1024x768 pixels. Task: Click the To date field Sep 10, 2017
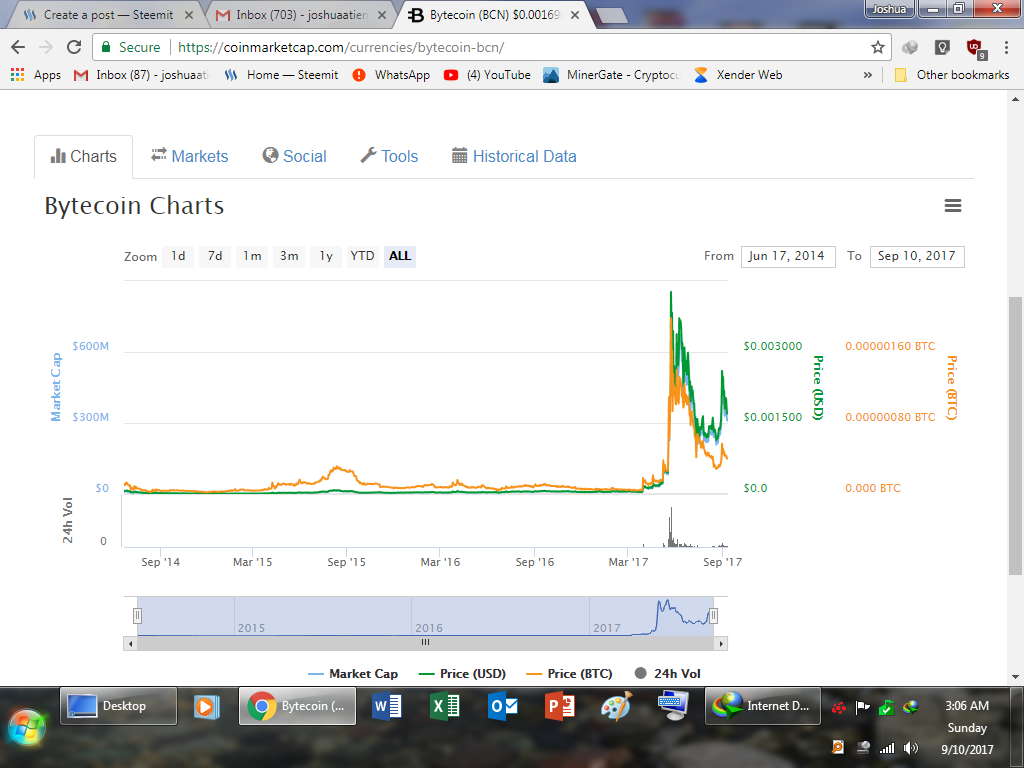(917, 256)
